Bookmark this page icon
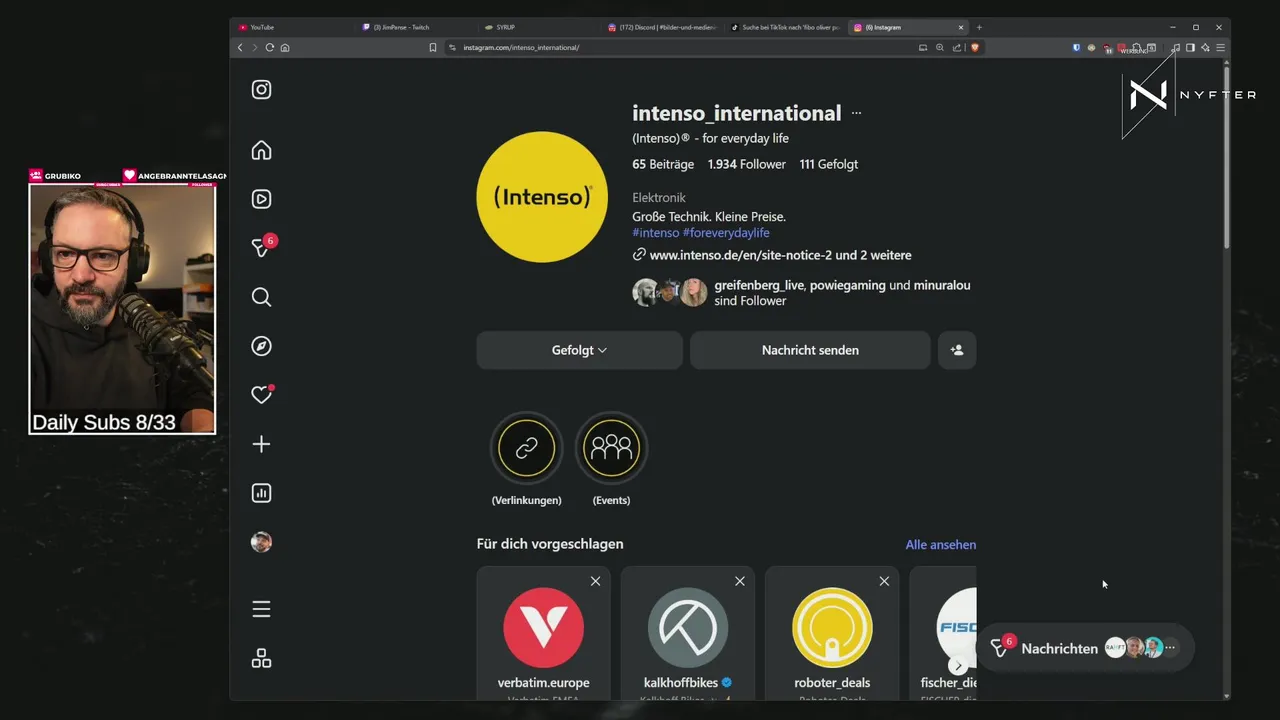The image size is (1280, 720). 433,47
